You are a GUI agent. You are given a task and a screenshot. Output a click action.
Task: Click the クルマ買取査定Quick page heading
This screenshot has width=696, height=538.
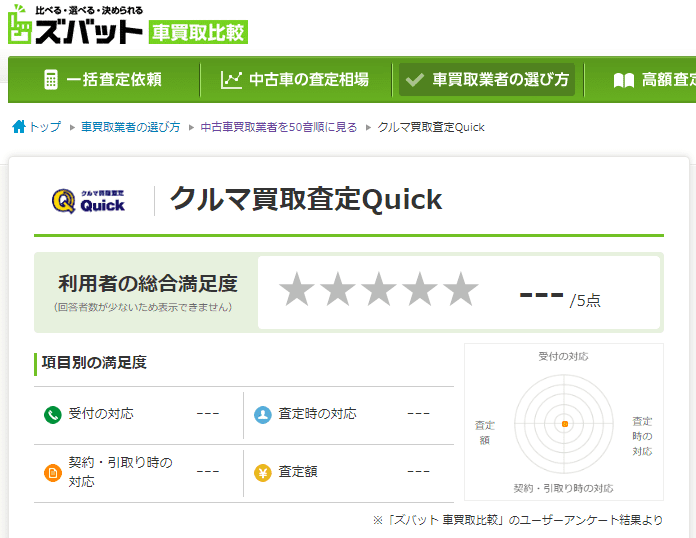tap(306, 199)
